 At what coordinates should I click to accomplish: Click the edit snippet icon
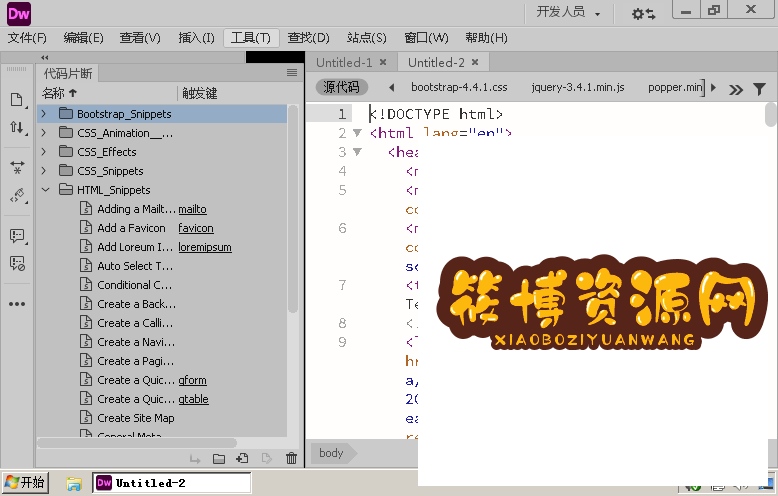click(266, 459)
